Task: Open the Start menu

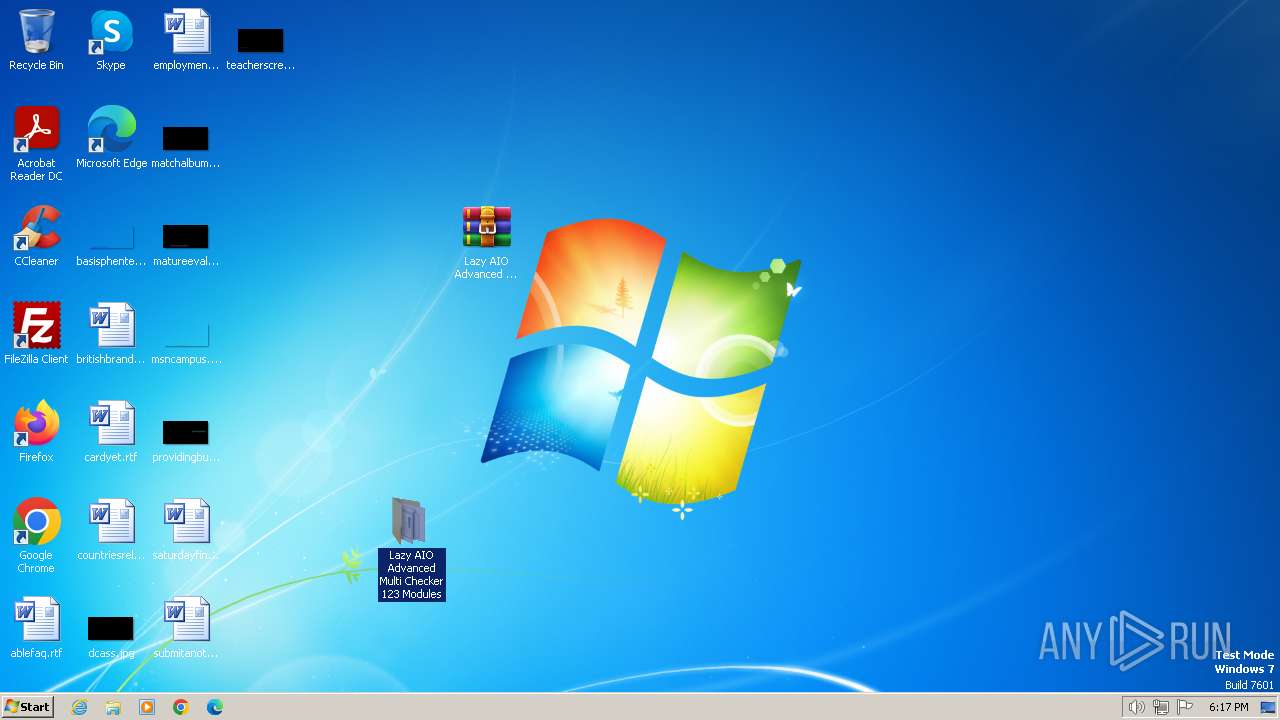Action: click(x=27, y=706)
